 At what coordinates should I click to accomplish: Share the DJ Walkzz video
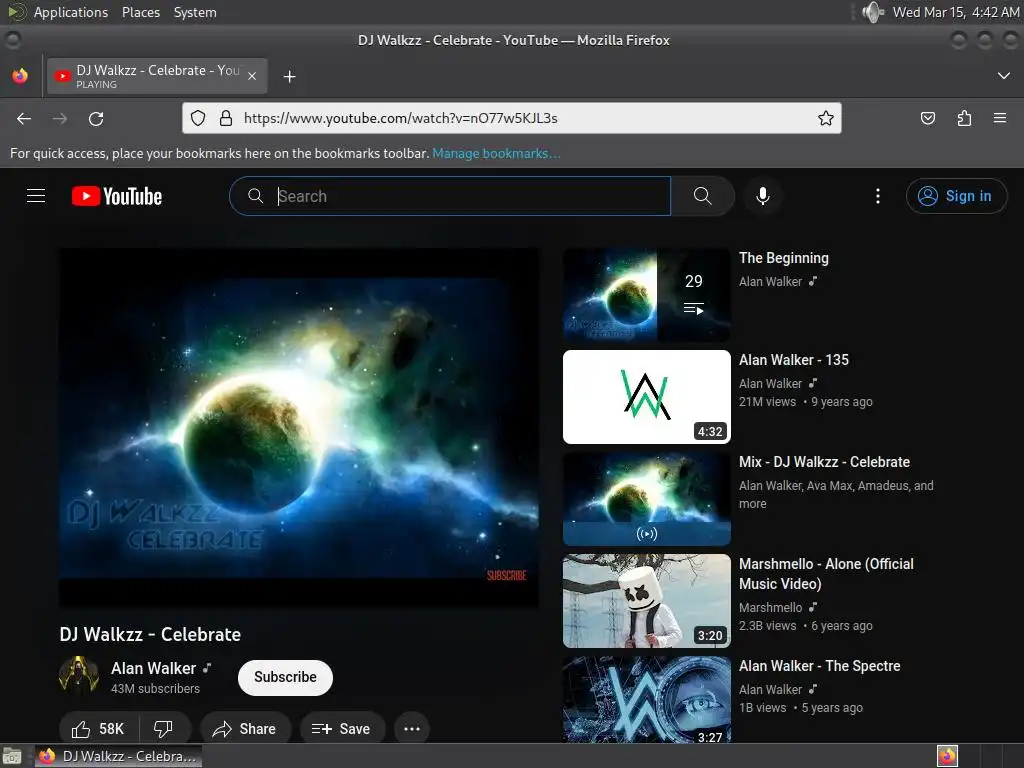[x=245, y=729]
